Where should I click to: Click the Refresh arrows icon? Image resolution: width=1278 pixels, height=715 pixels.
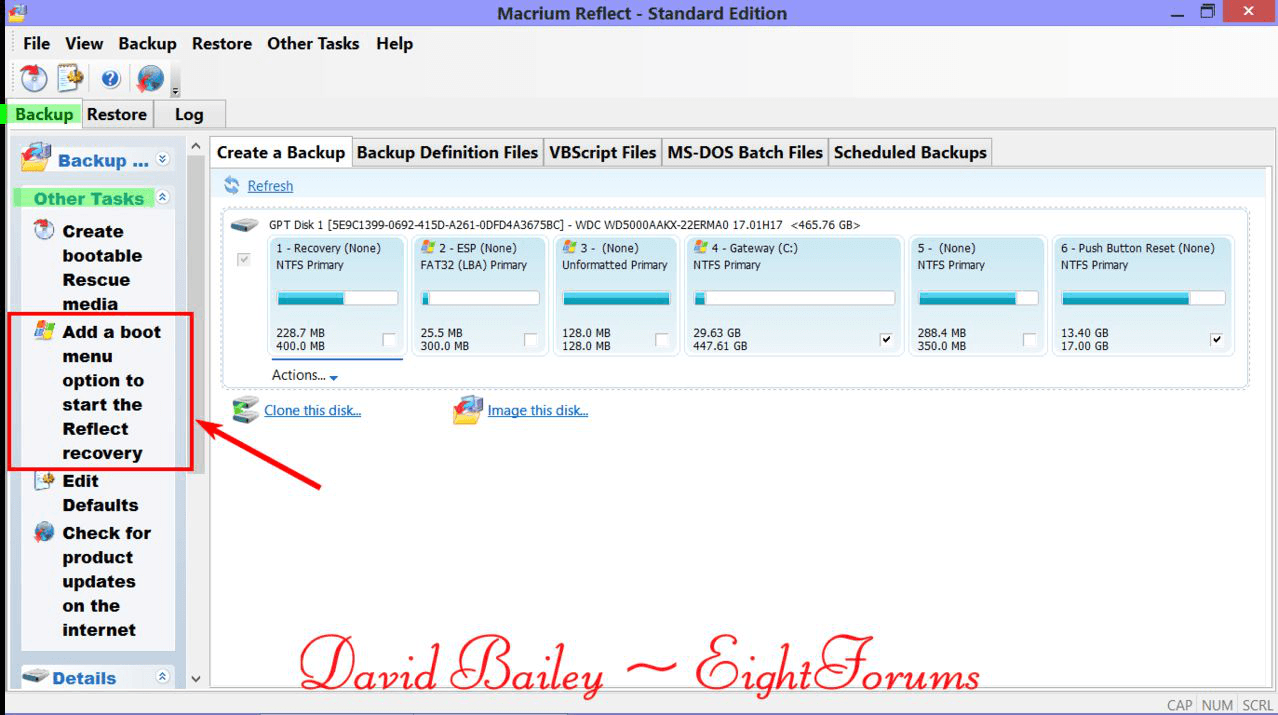click(232, 185)
